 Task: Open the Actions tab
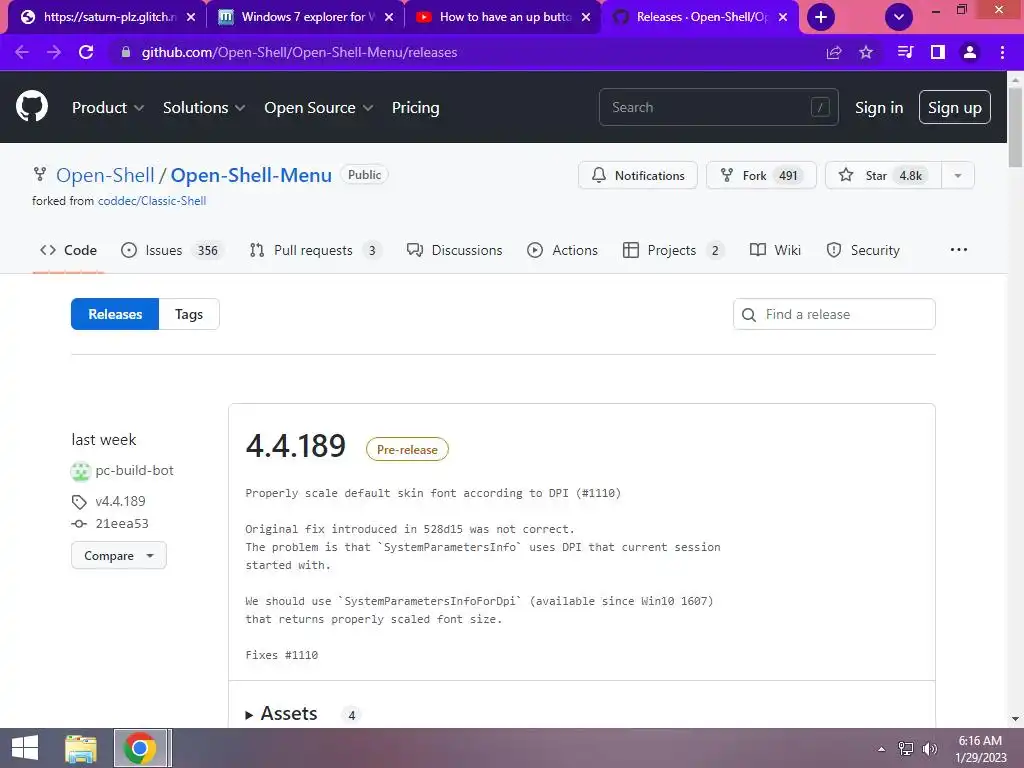pyautogui.click(x=562, y=250)
